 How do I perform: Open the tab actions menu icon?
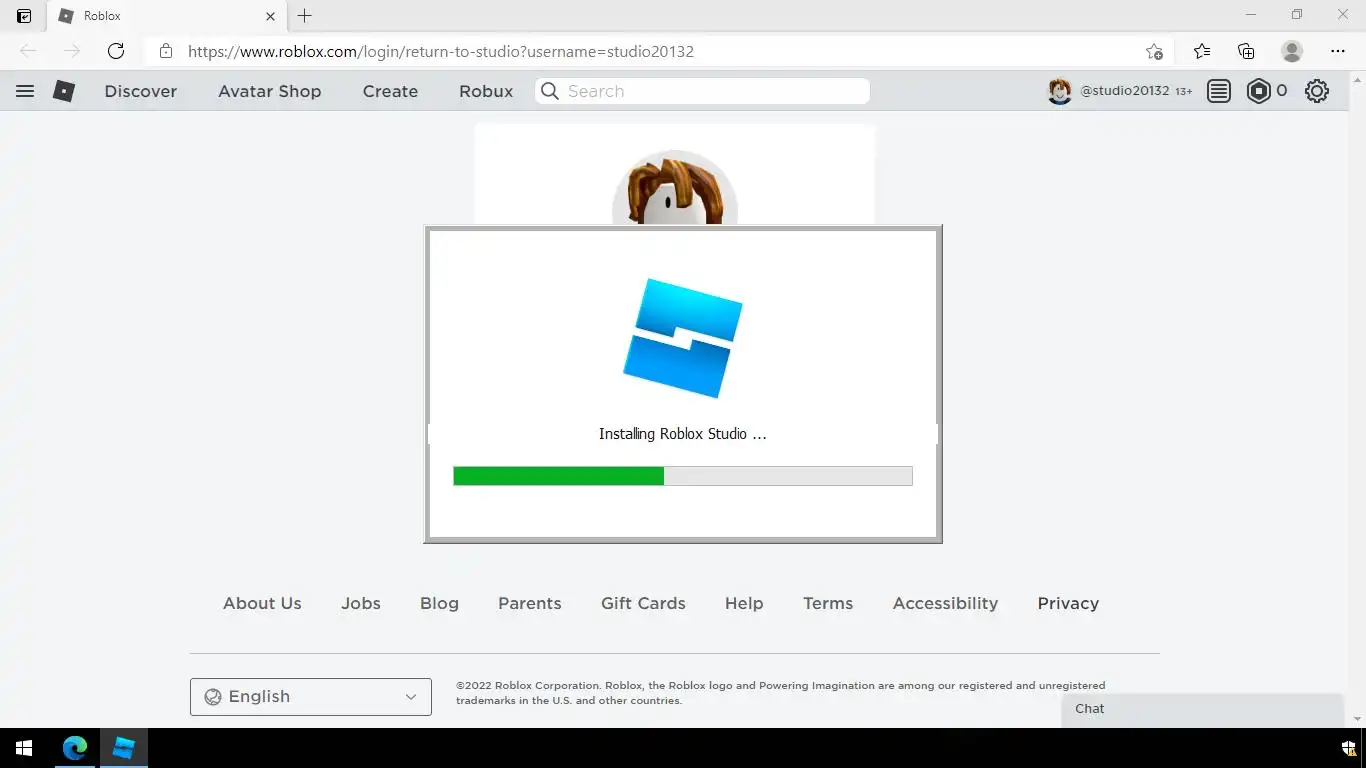(24, 16)
